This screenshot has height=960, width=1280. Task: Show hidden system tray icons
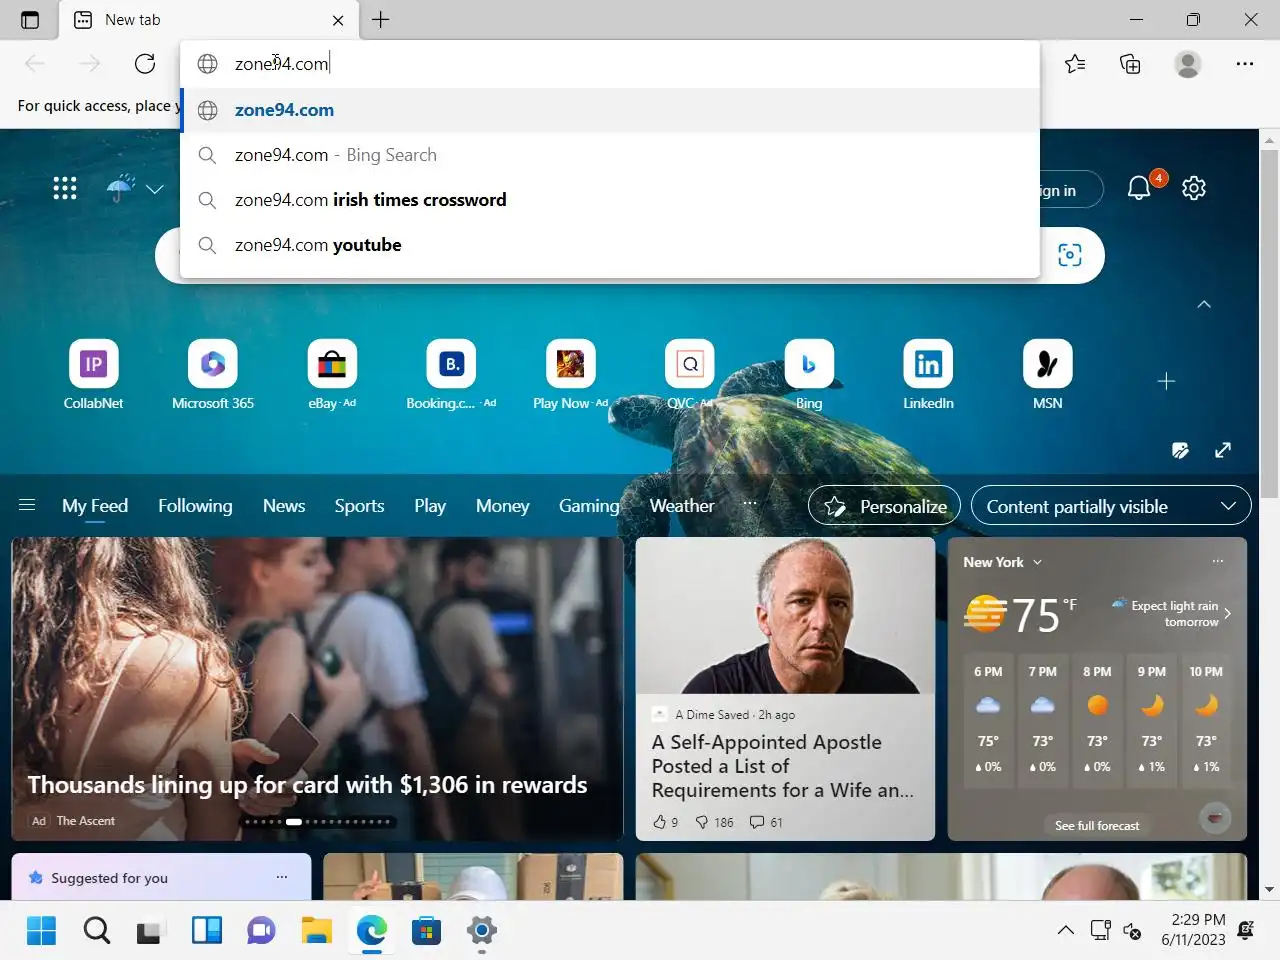click(x=1066, y=930)
